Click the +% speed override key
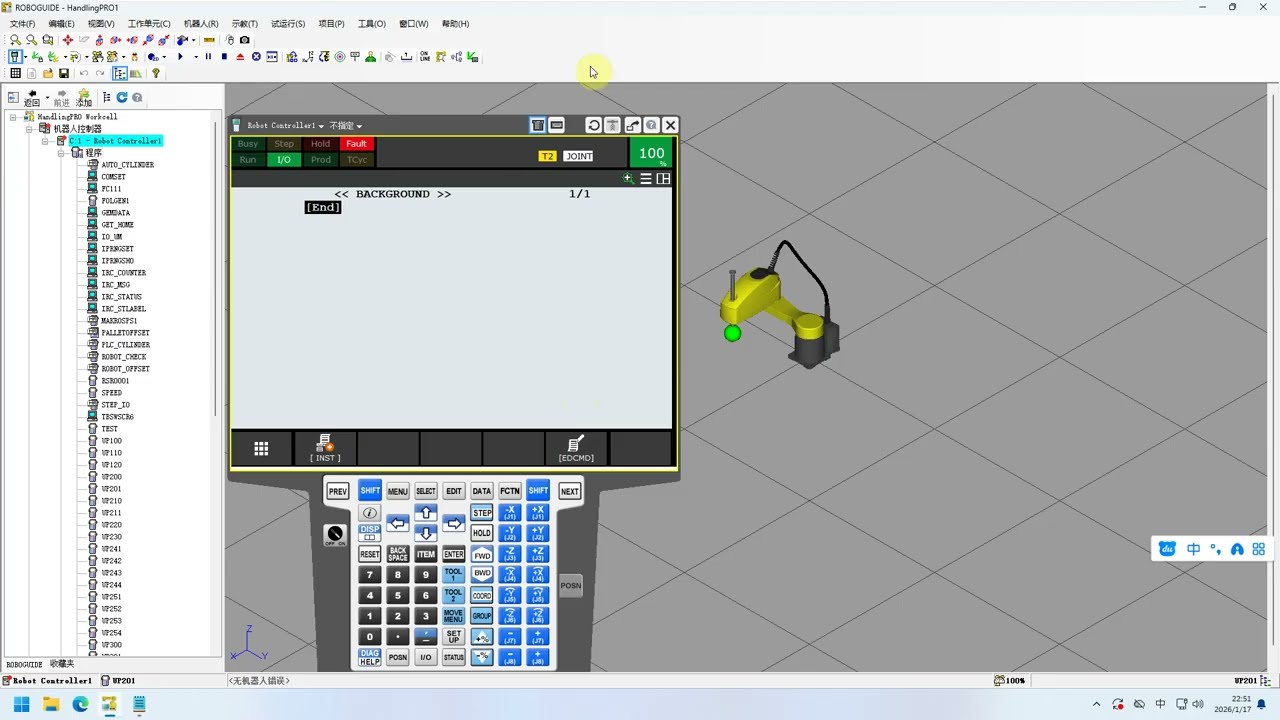The height and width of the screenshot is (720, 1280). (x=482, y=637)
